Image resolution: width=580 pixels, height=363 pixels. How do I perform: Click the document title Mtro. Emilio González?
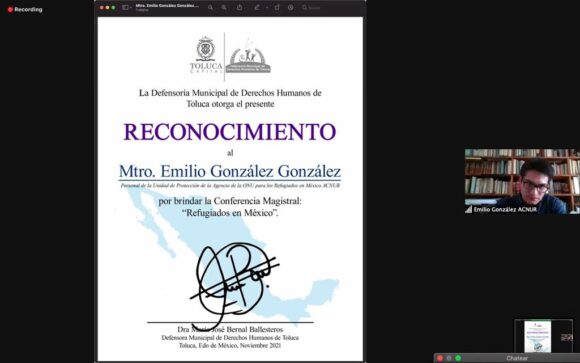(167, 6)
